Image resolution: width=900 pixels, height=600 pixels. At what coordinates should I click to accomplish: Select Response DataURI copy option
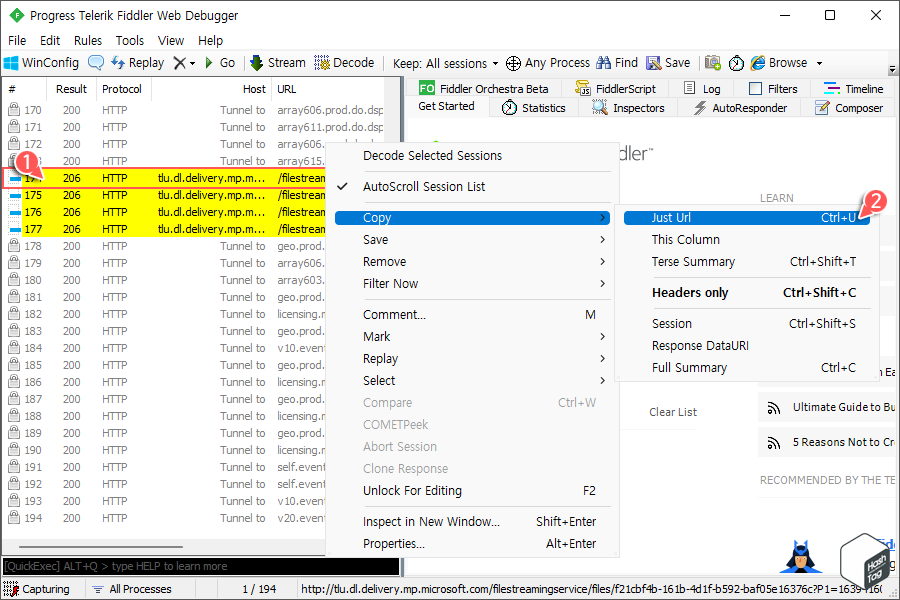747,346
